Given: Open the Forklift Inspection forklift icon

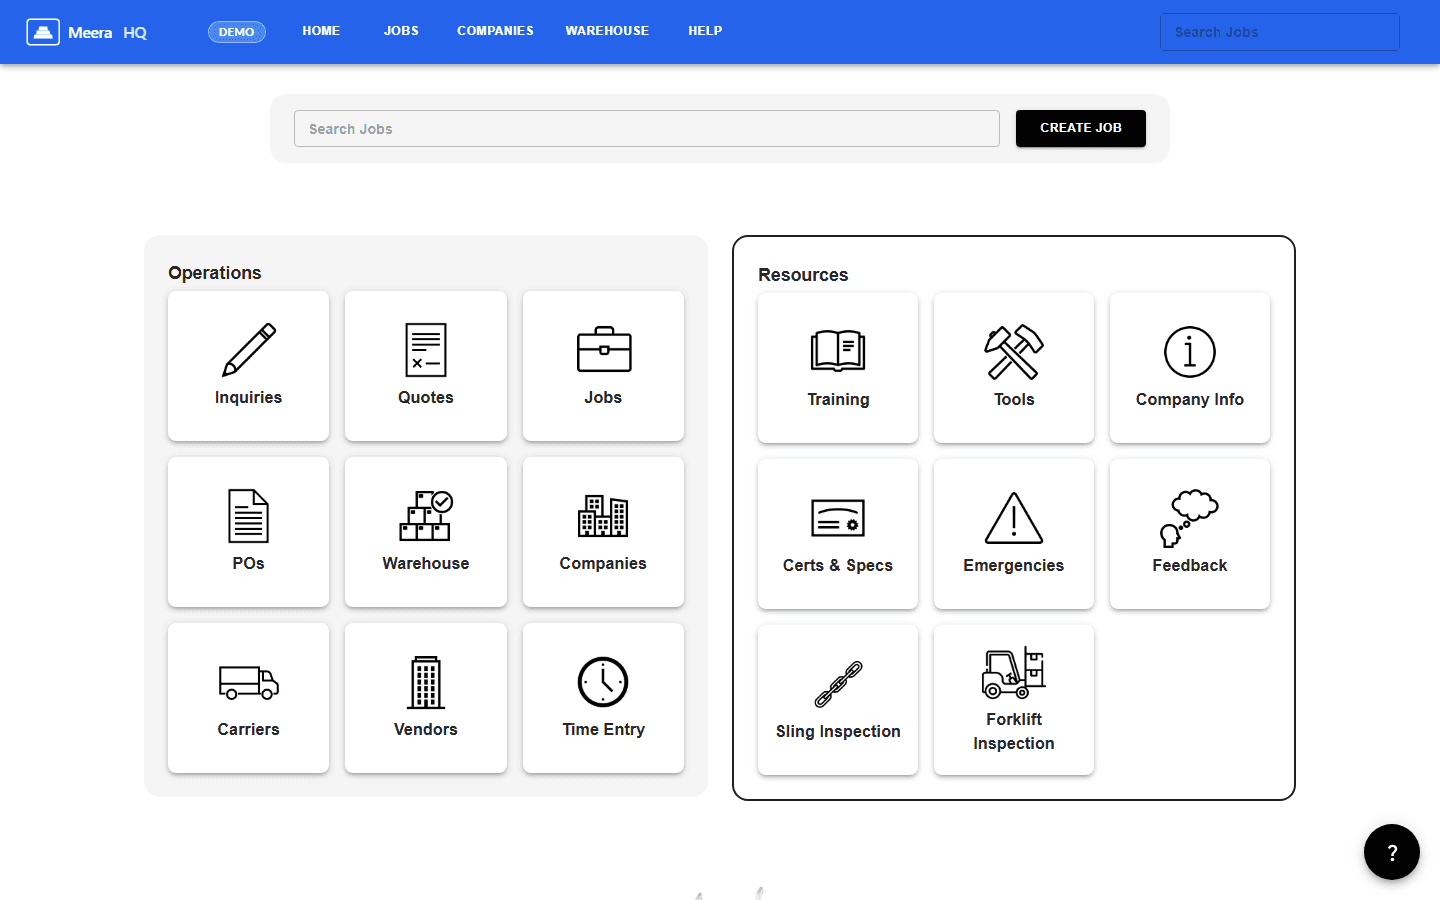Looking at the screenshot, I should click(x=1014, y=672).
